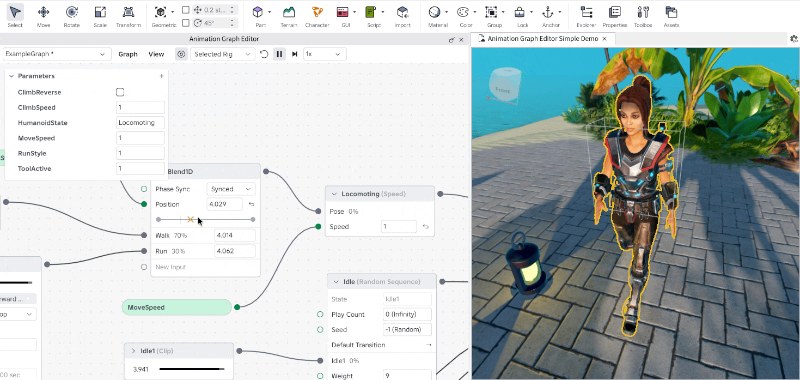Image resolution: width=800 pixels, height=380 pixels.
Task: Edit the ClimbSpeed parameter field
Action: click(x=140, y=108)
